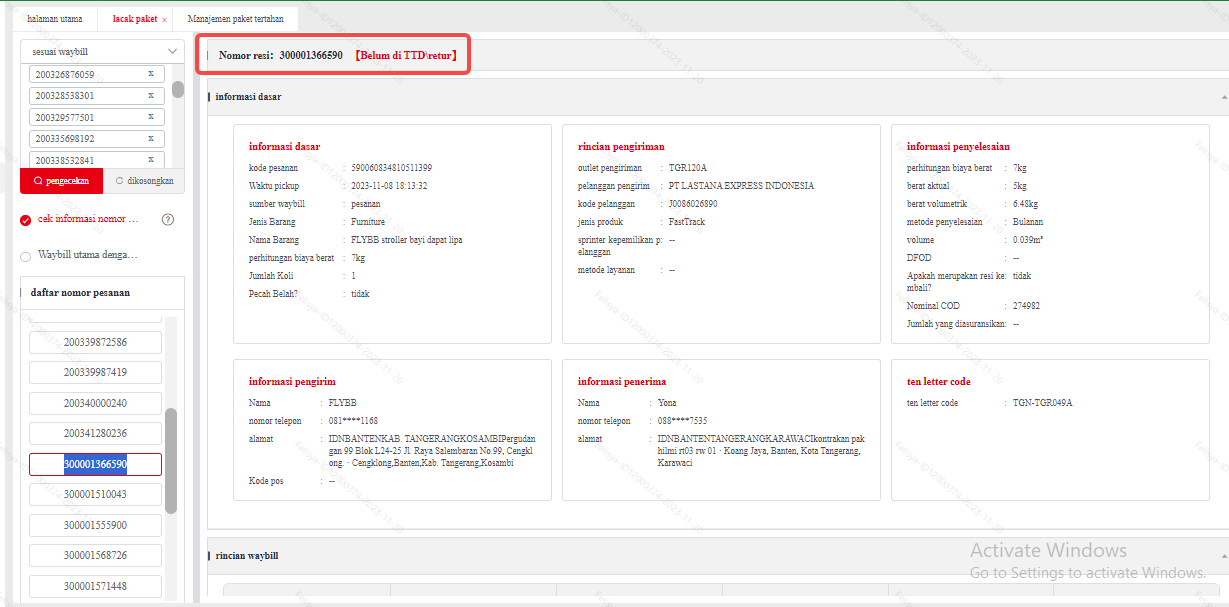Select Waybill utama denga… radio option
The width and height of the screenshot is (1229, 607).
(26, 256)
